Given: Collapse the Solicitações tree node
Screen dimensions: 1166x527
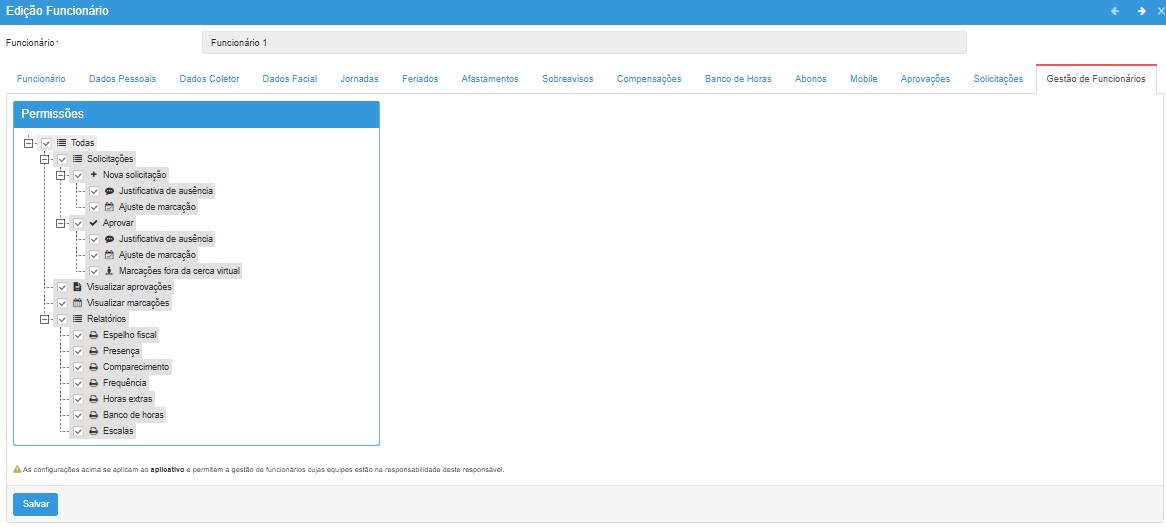Looking at the screenshot, I should 45,159.
